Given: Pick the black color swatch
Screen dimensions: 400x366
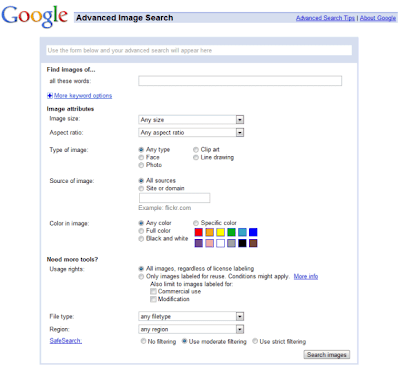Looking at the screenshot, I should click(242, 243).
